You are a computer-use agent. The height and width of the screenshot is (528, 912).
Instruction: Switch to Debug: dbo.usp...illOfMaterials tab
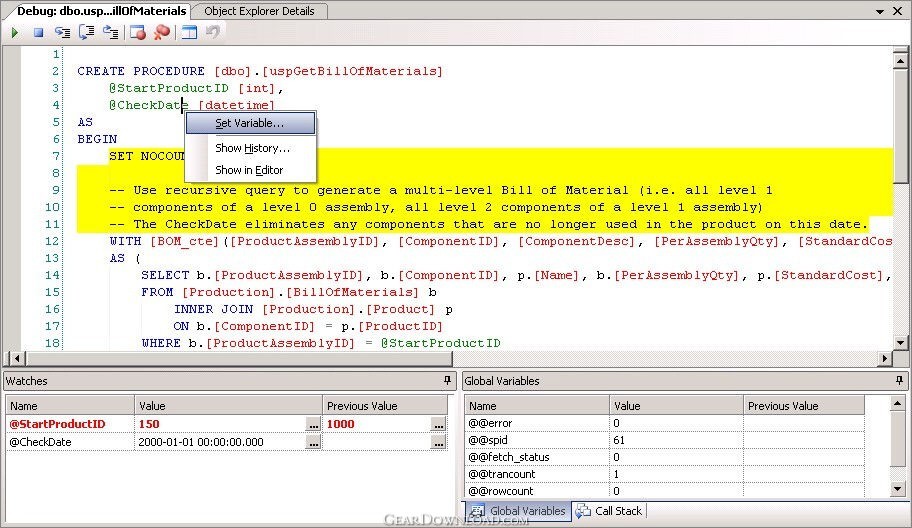pyautogui.click(x=101, y=11)
